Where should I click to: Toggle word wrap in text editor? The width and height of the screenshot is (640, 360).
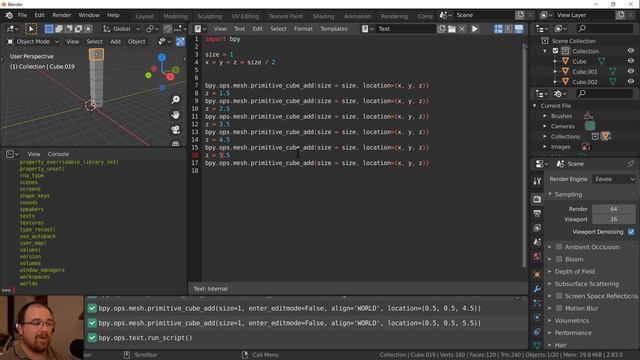pos(509,29)
